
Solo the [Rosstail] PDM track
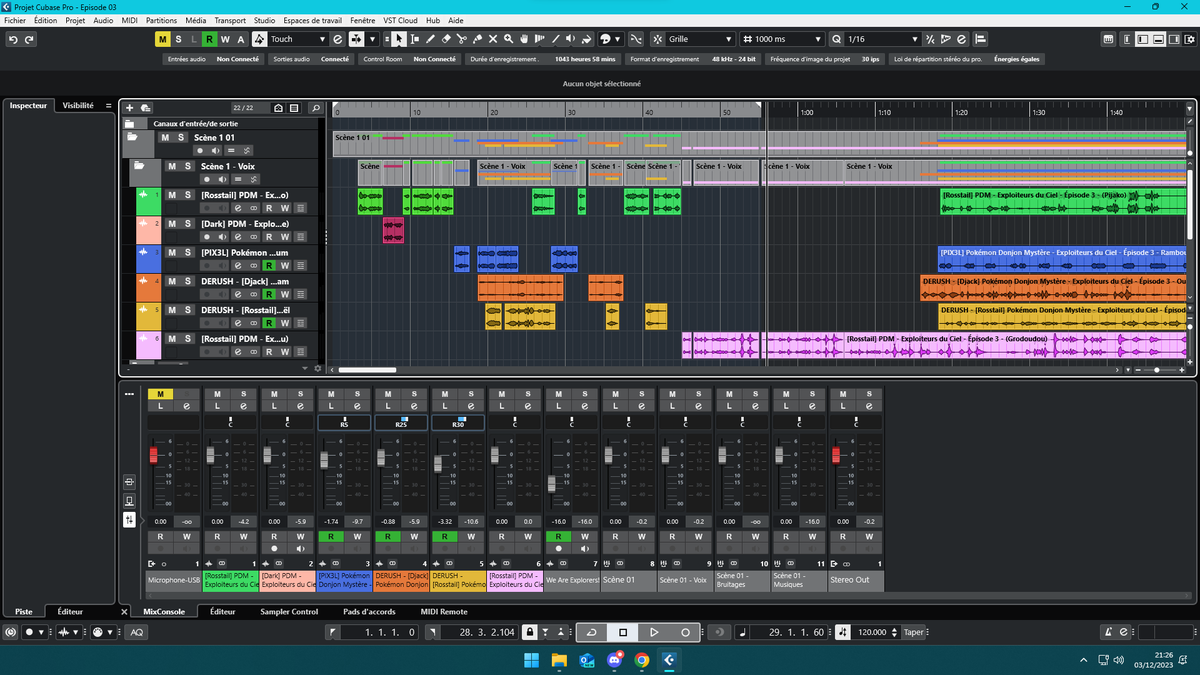187,196
